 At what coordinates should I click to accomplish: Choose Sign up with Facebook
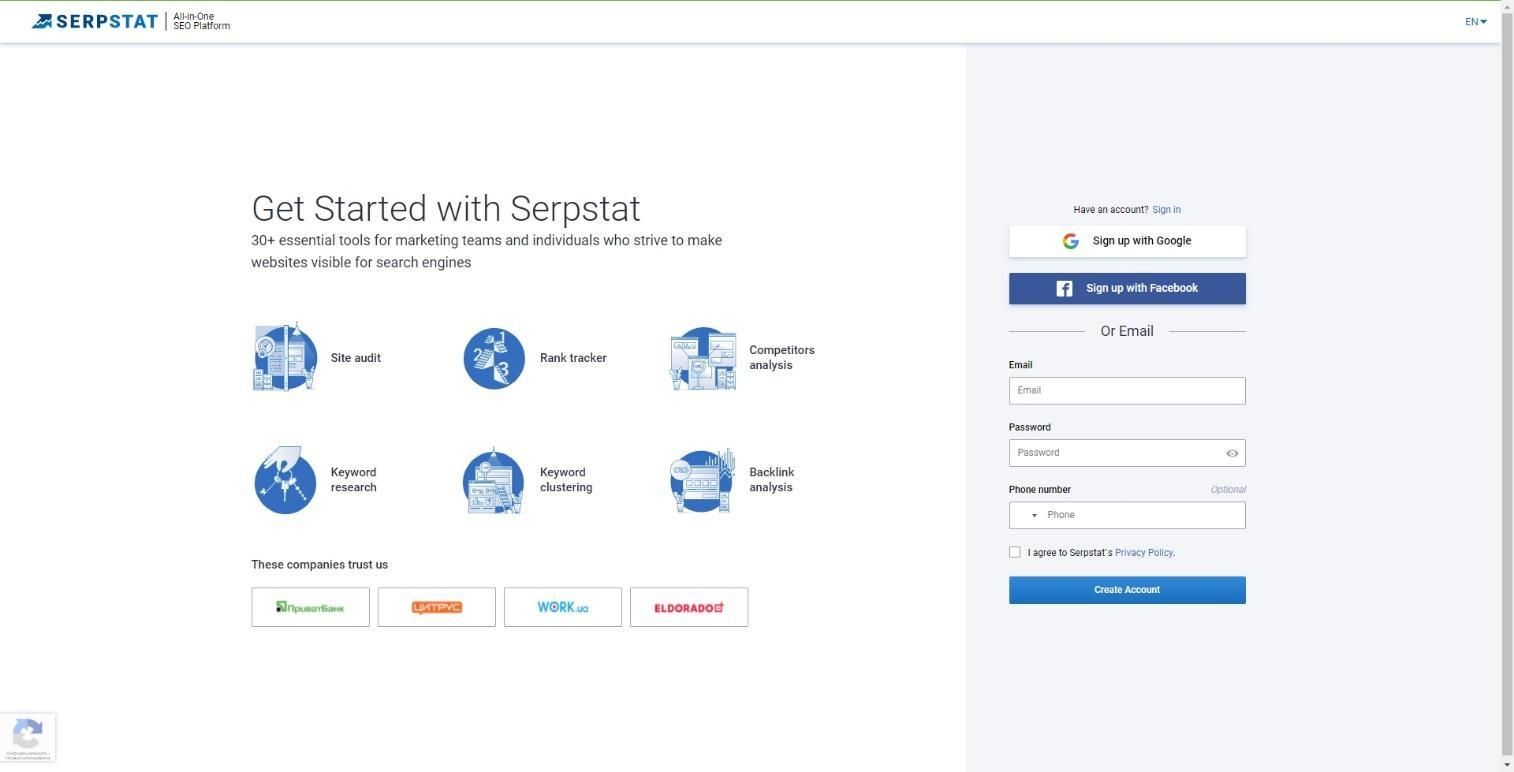coord(1127,288)
